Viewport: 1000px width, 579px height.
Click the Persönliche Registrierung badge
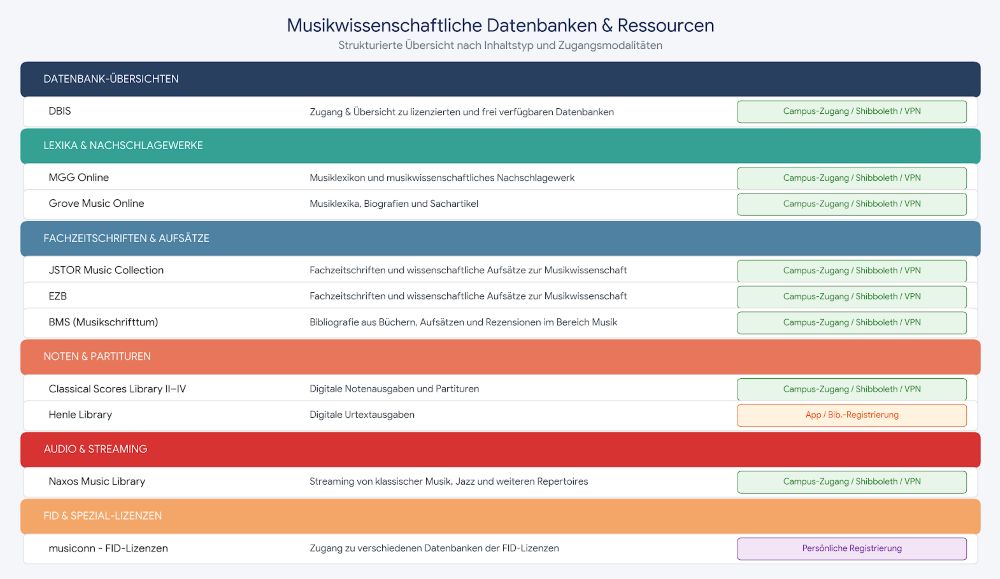tap(851, 548)
